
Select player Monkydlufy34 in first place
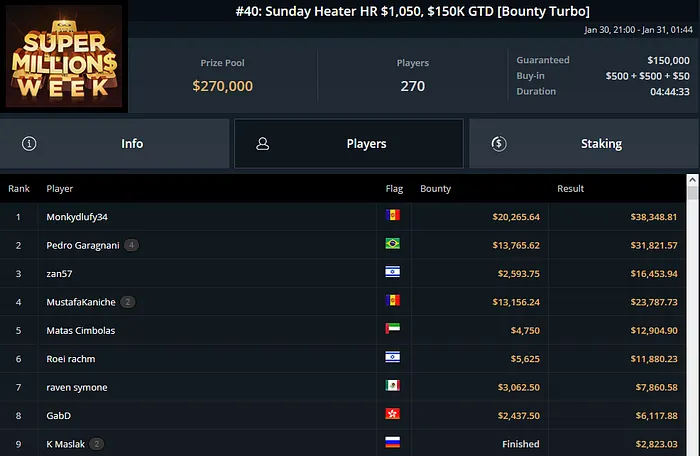pyautogui.click(x=76, y=216)
